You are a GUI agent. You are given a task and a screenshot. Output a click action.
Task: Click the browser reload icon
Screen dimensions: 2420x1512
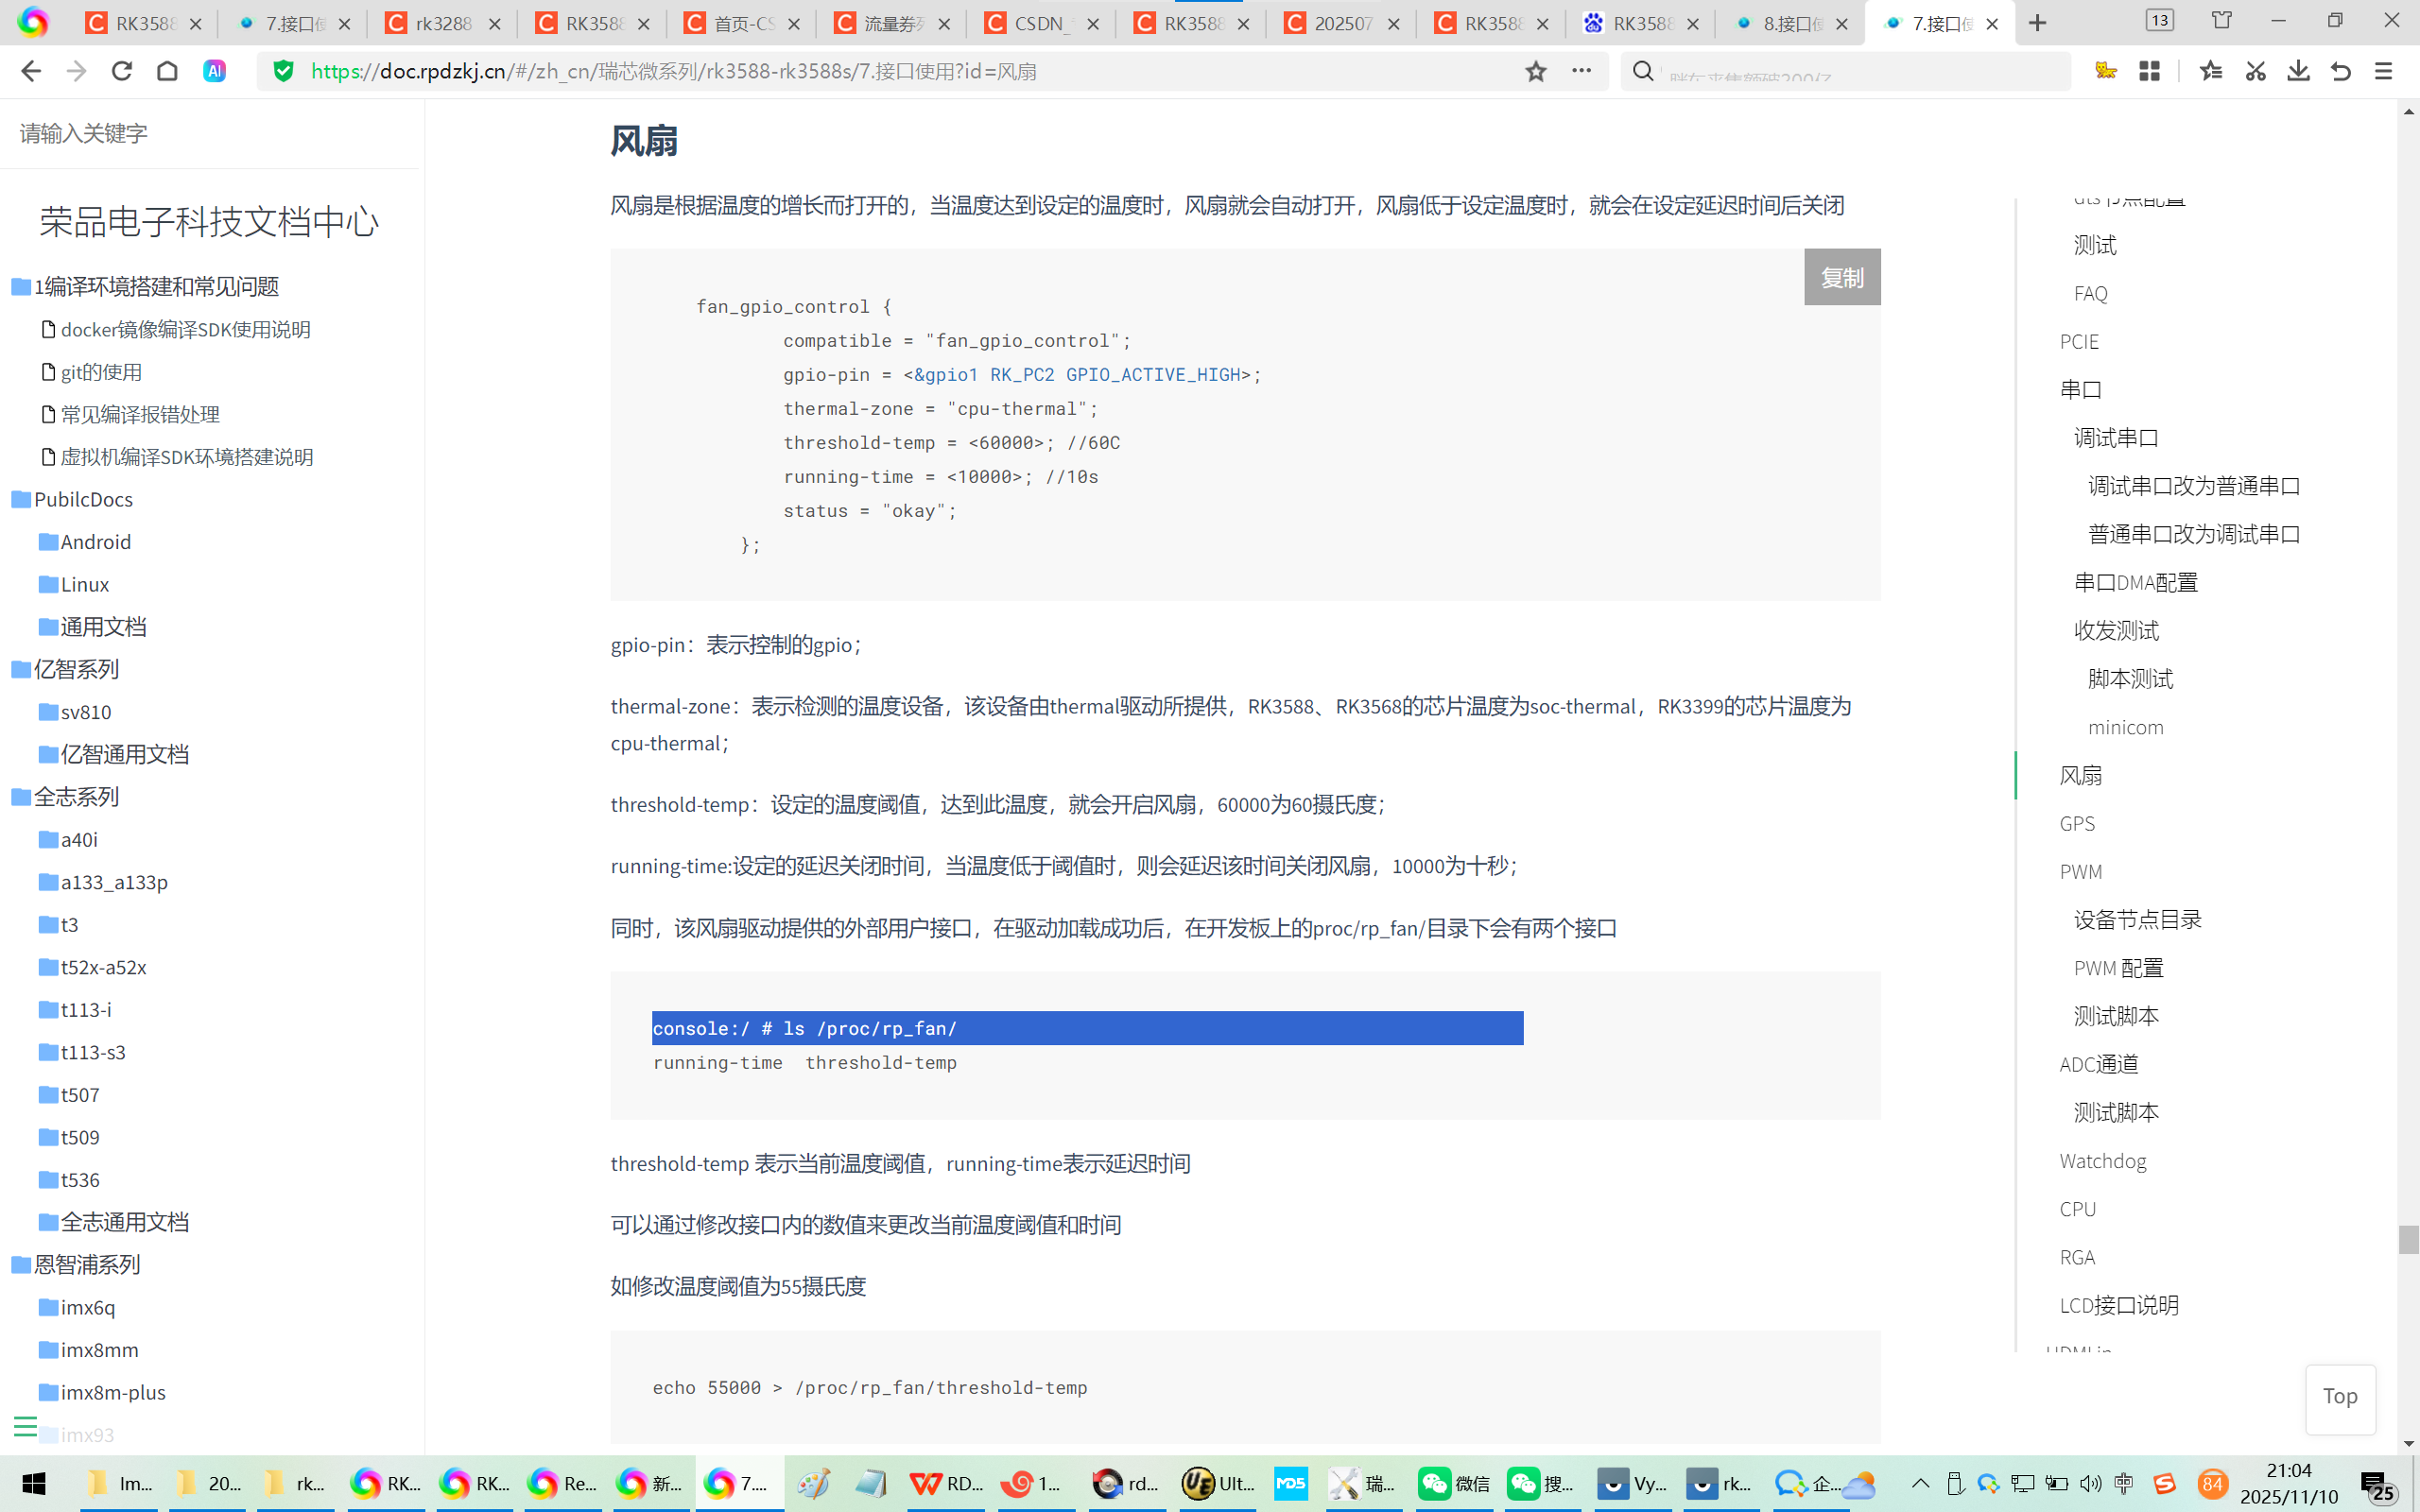[122, 71]
